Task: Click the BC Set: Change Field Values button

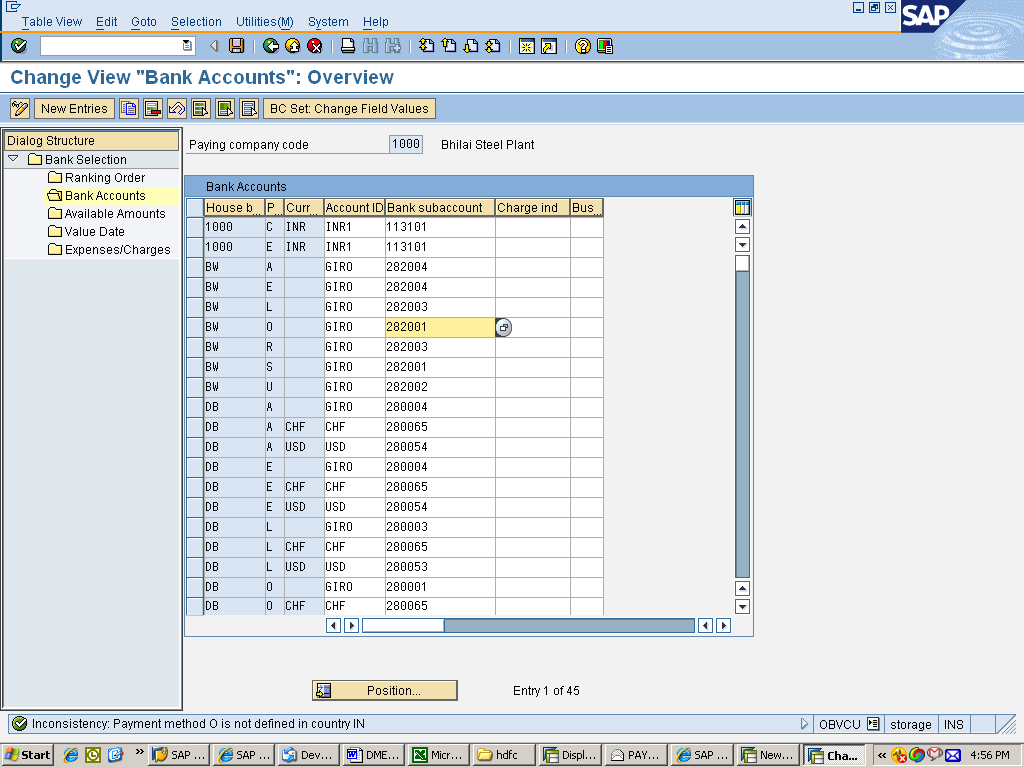Action: click(x=349, y=109)
